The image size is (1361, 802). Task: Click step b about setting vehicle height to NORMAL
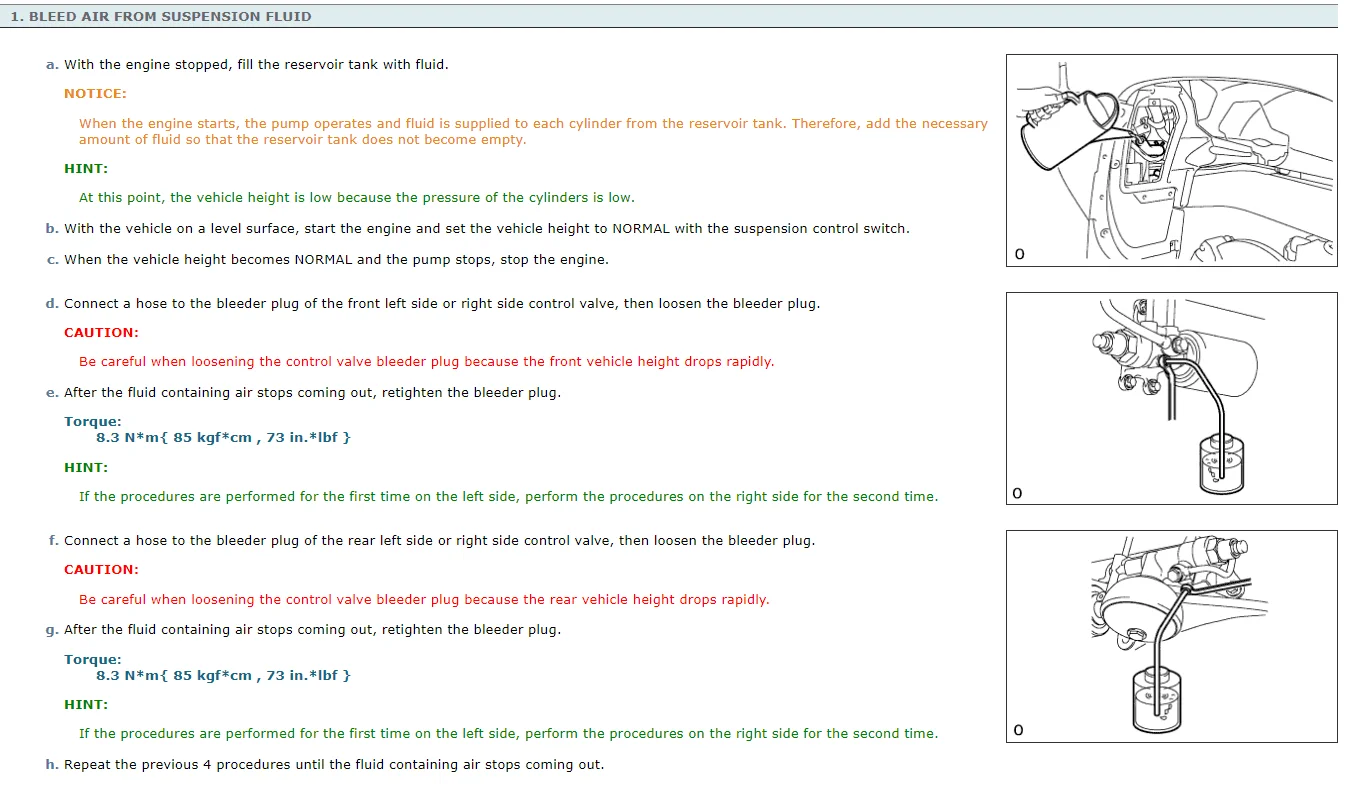[x=486, y=228]
